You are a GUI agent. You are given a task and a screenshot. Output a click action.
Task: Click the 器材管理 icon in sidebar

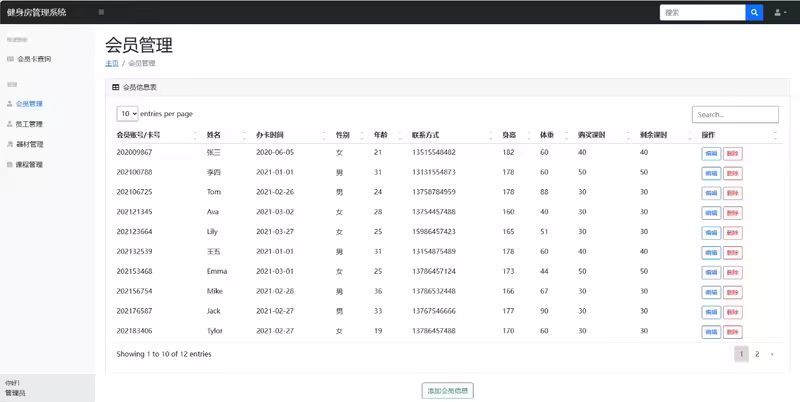pos(10,144)
